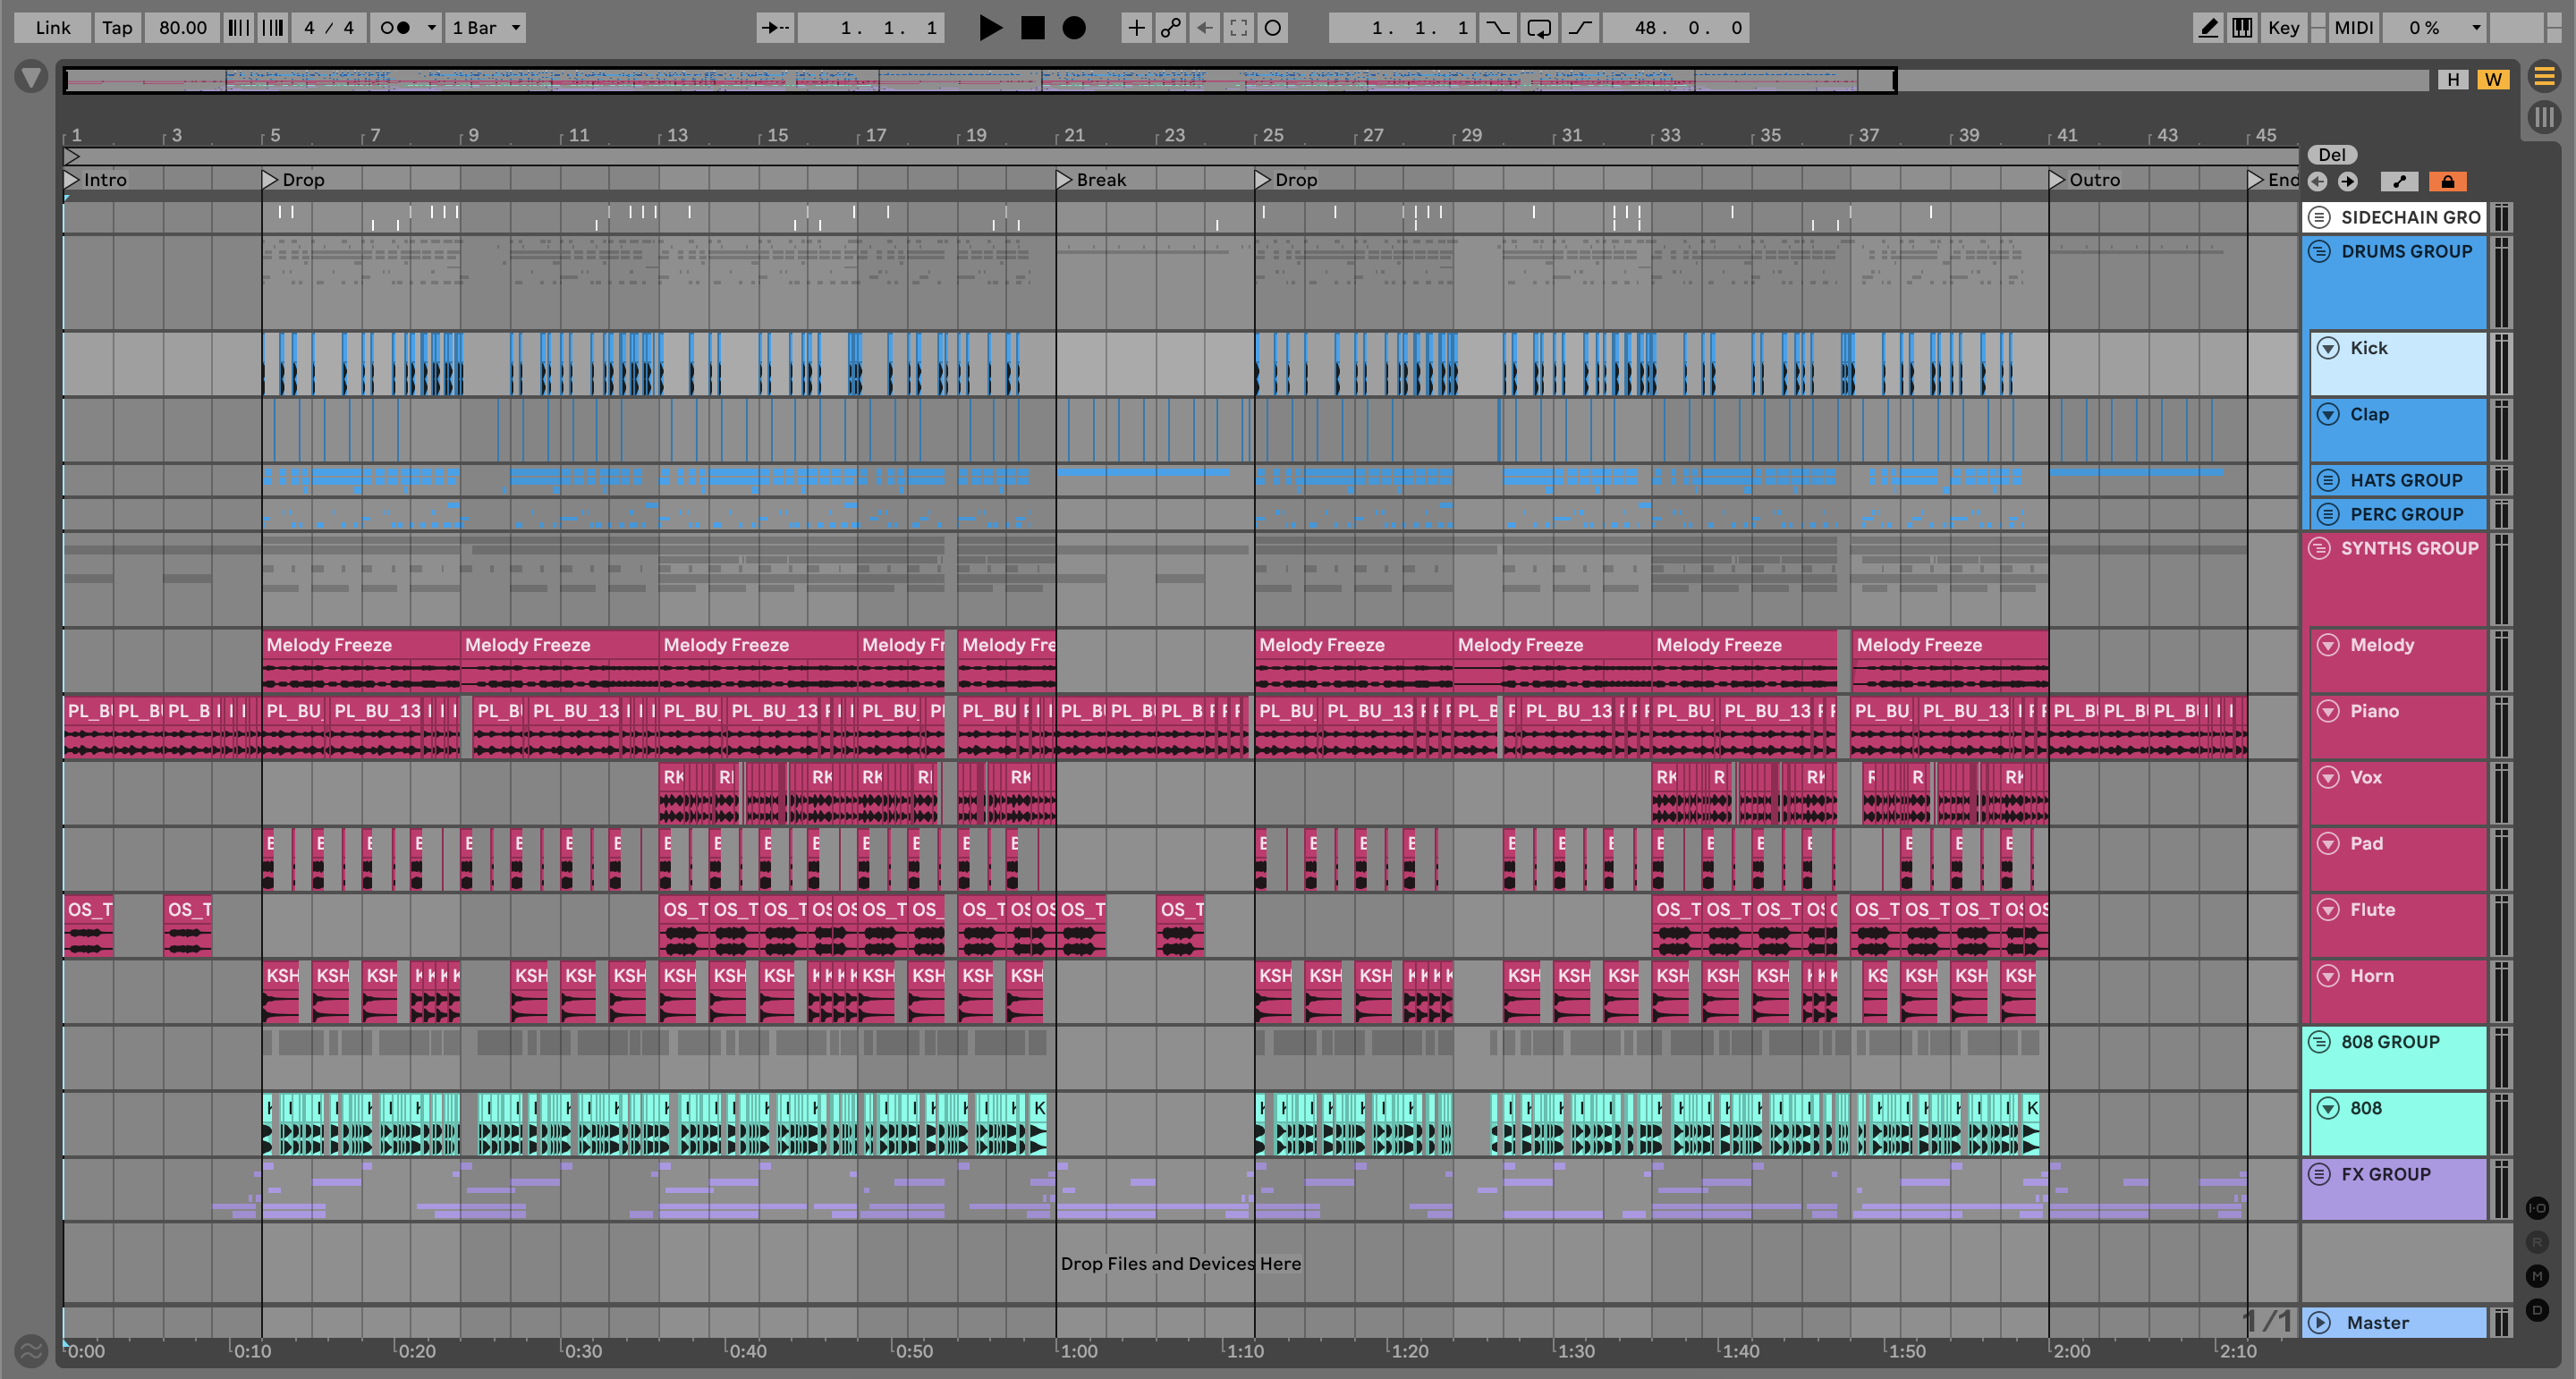Click the Follow playback arrow icon

[775, 28]
